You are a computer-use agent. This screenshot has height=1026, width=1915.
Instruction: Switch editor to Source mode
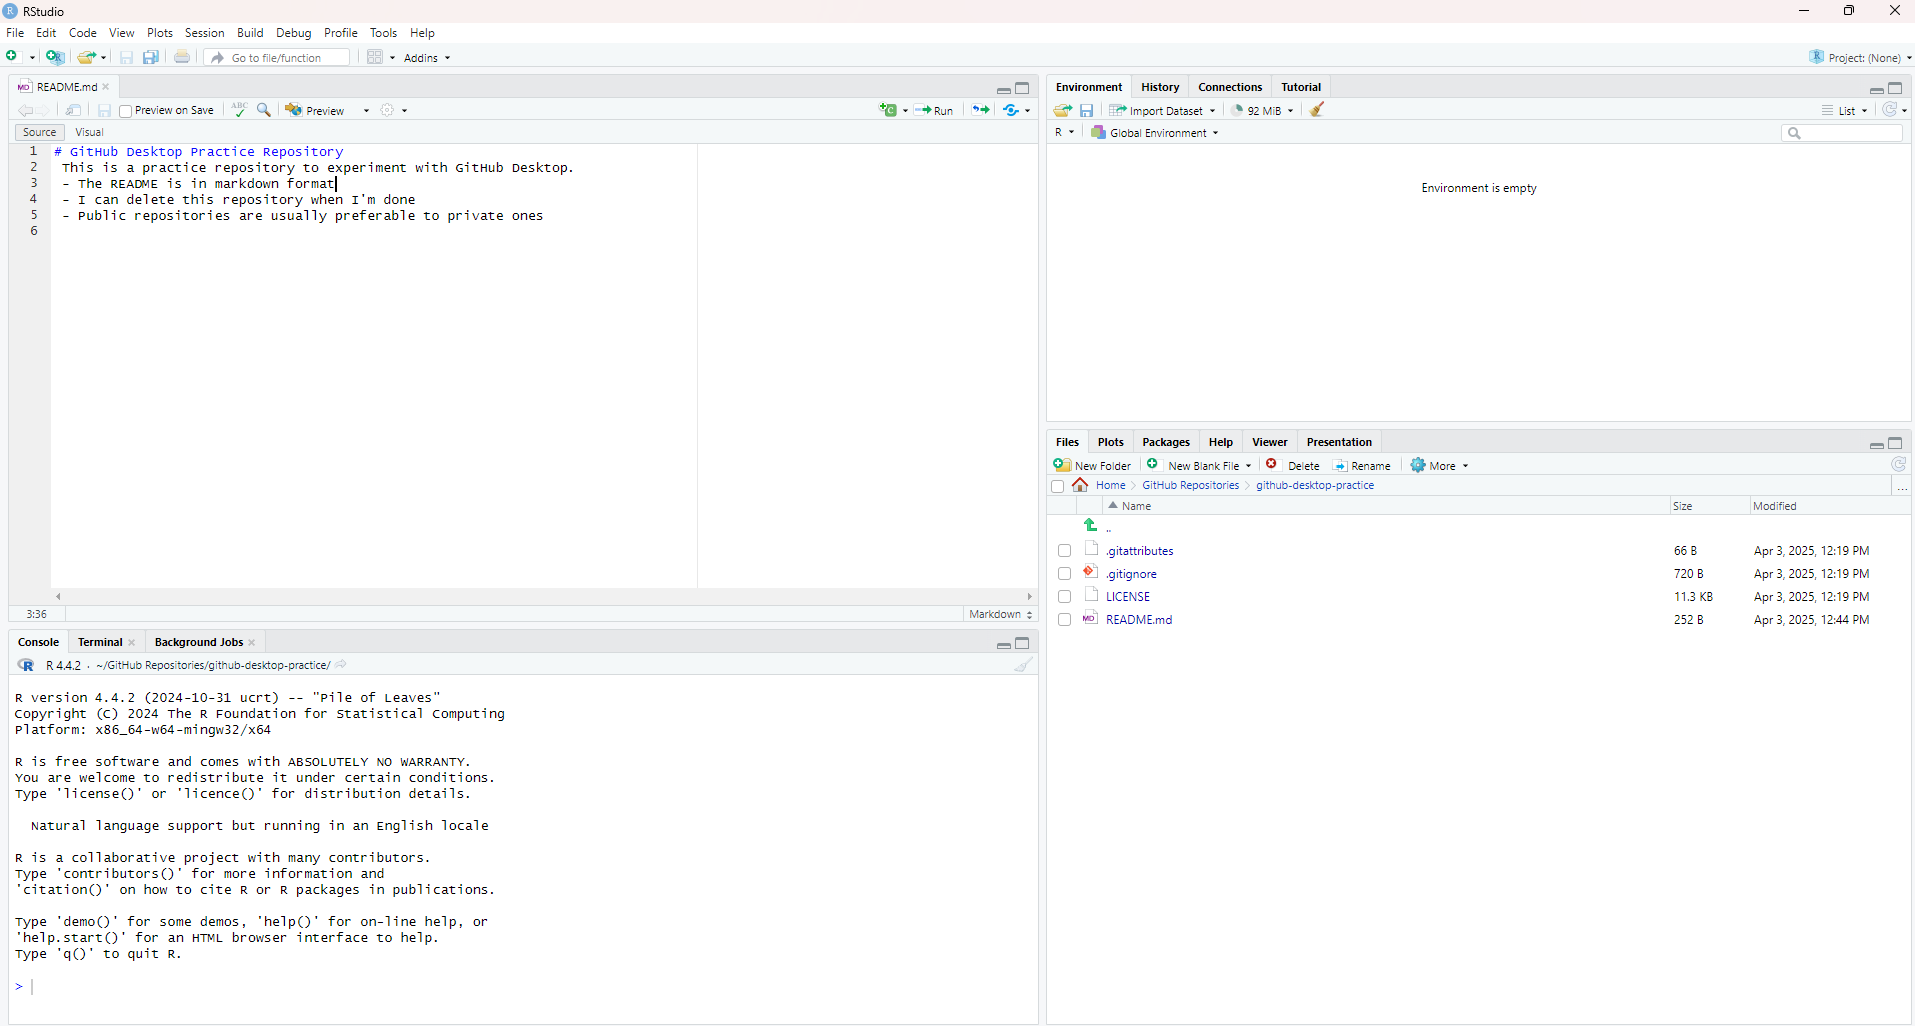click(x=39, y=132)
